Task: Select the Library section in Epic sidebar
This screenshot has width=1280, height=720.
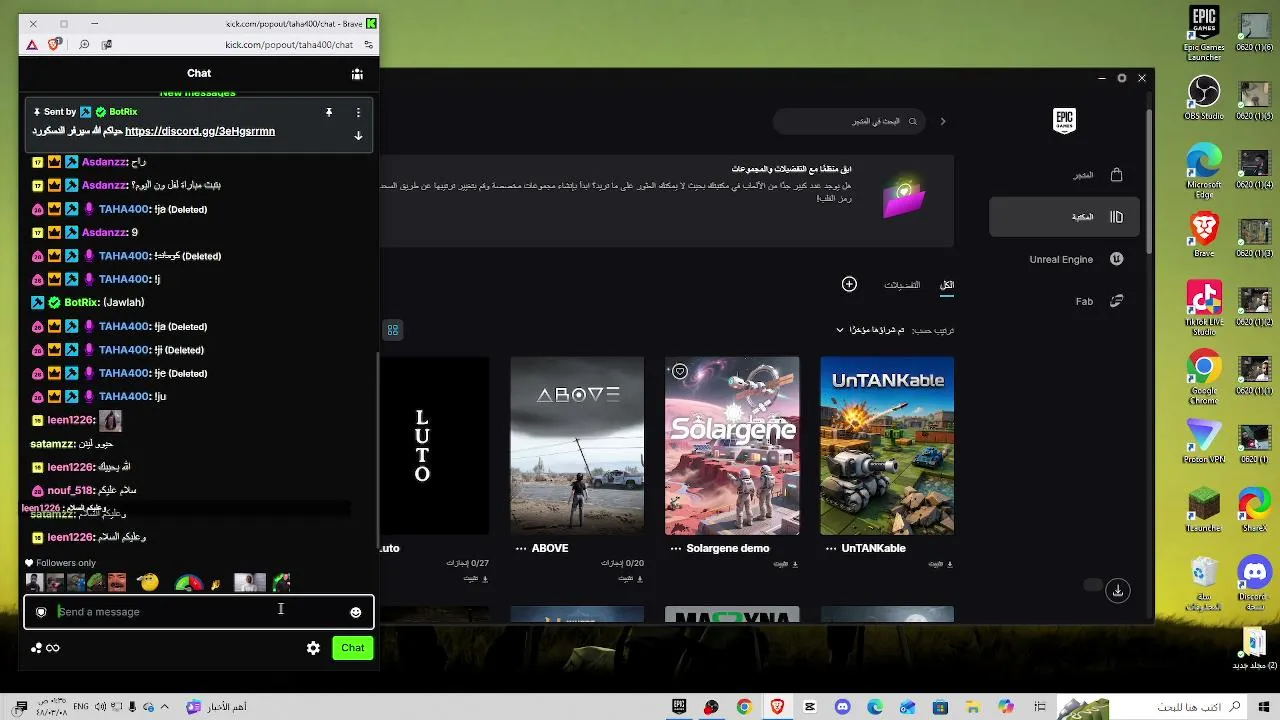Action: point(1065,217)
